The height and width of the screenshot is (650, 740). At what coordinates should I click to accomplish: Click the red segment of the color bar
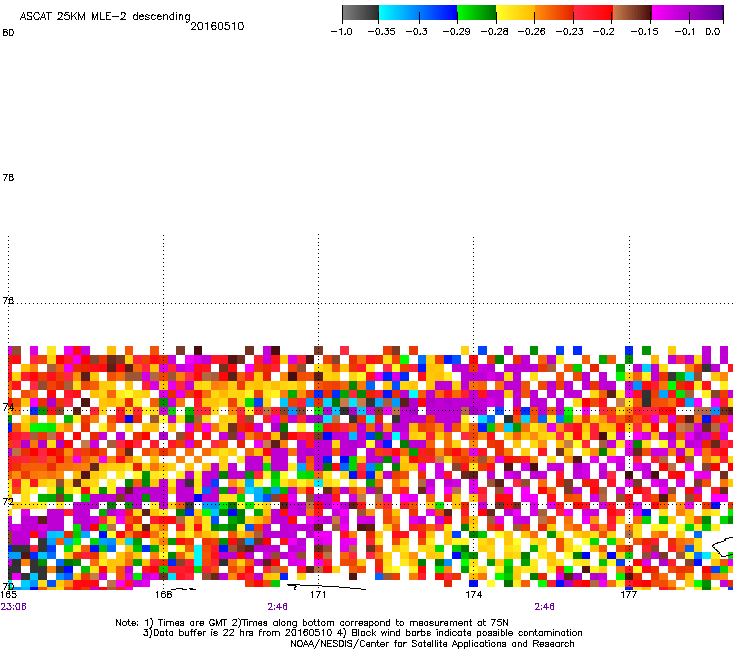[x=593, y=13]
